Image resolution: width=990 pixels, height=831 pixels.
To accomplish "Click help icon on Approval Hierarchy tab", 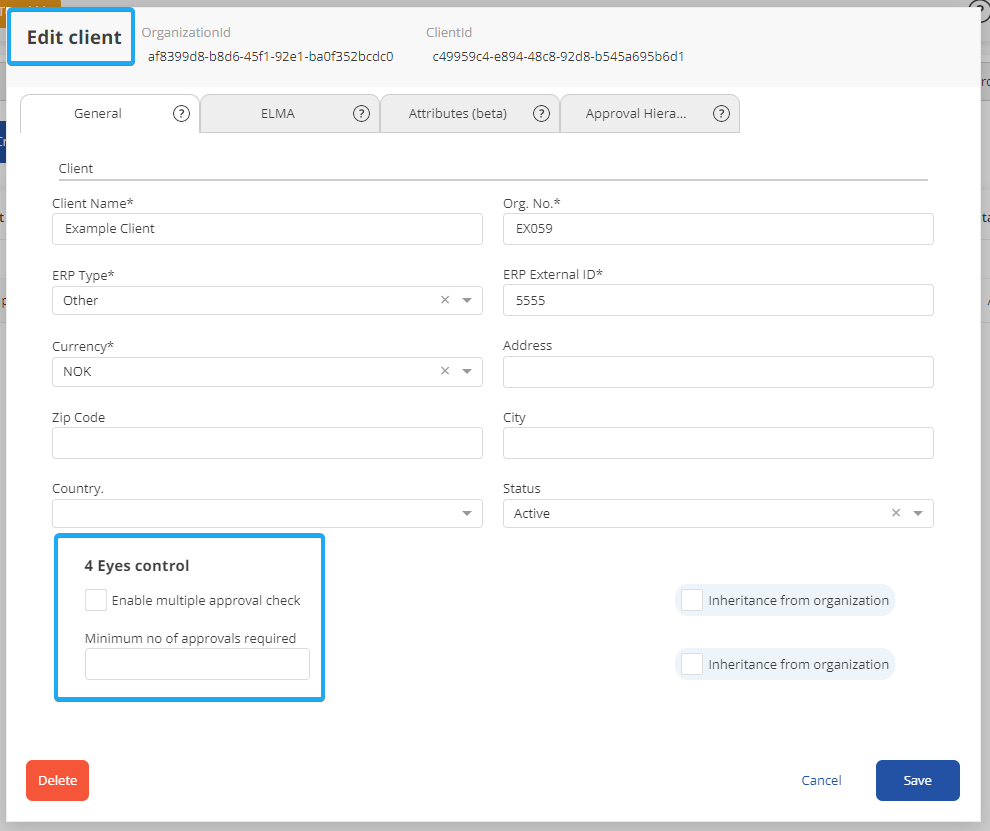I will 721,113.
